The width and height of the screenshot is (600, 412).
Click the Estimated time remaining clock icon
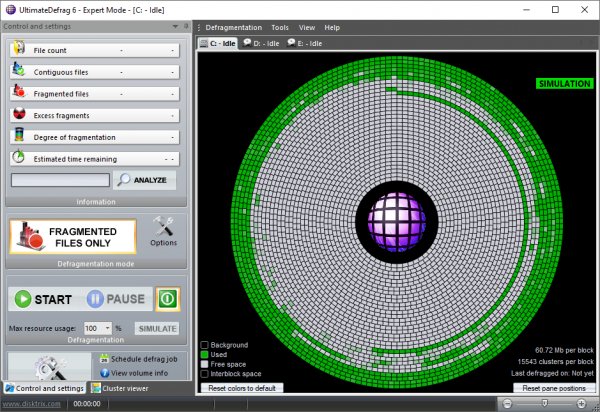18,157
